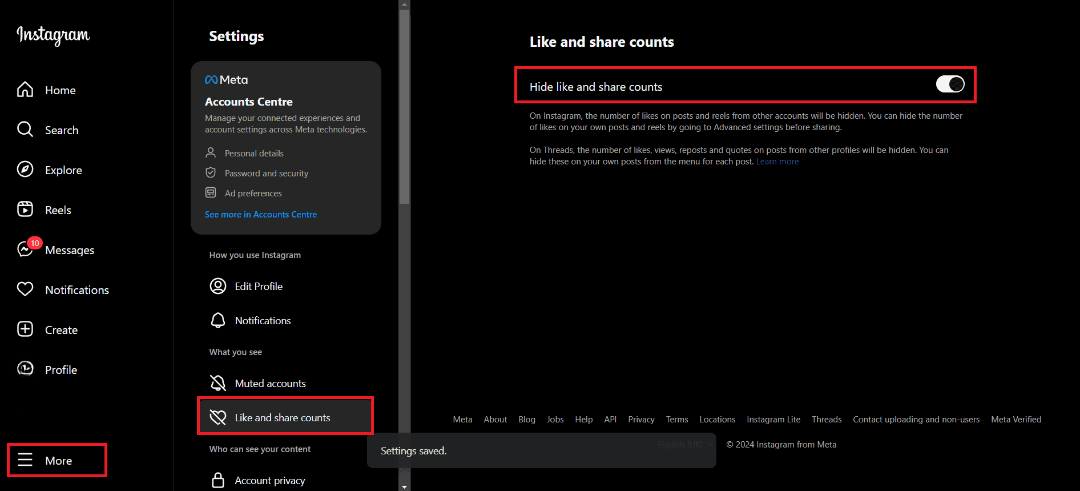Click the Edit Profile icon

point(218,286)
